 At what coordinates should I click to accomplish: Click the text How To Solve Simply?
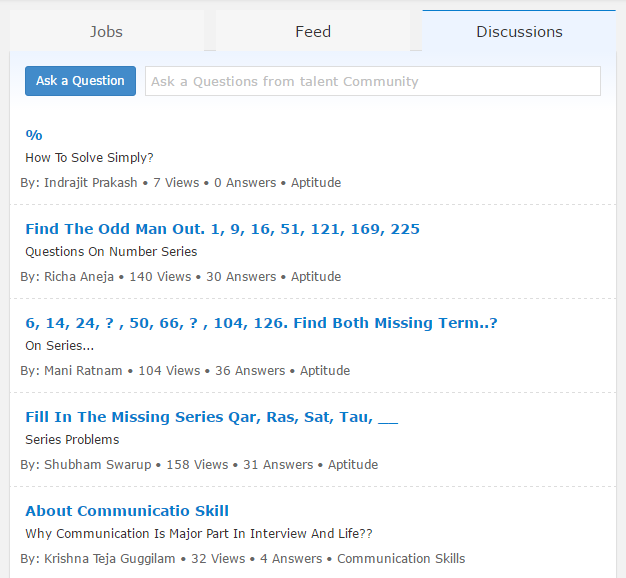point(89,158)
